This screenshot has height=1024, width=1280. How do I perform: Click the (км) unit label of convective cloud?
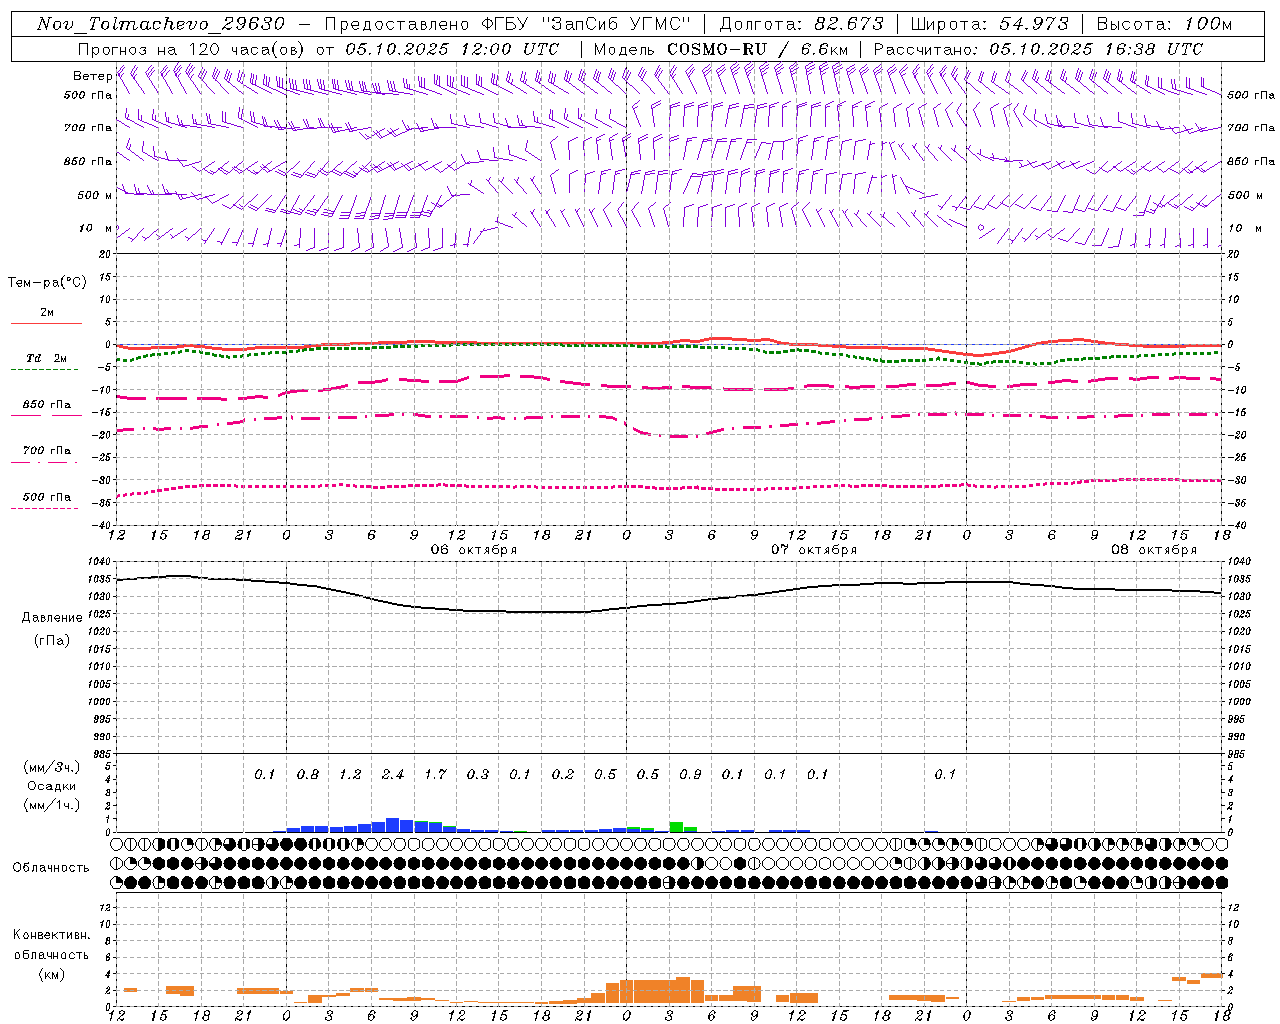52,974
